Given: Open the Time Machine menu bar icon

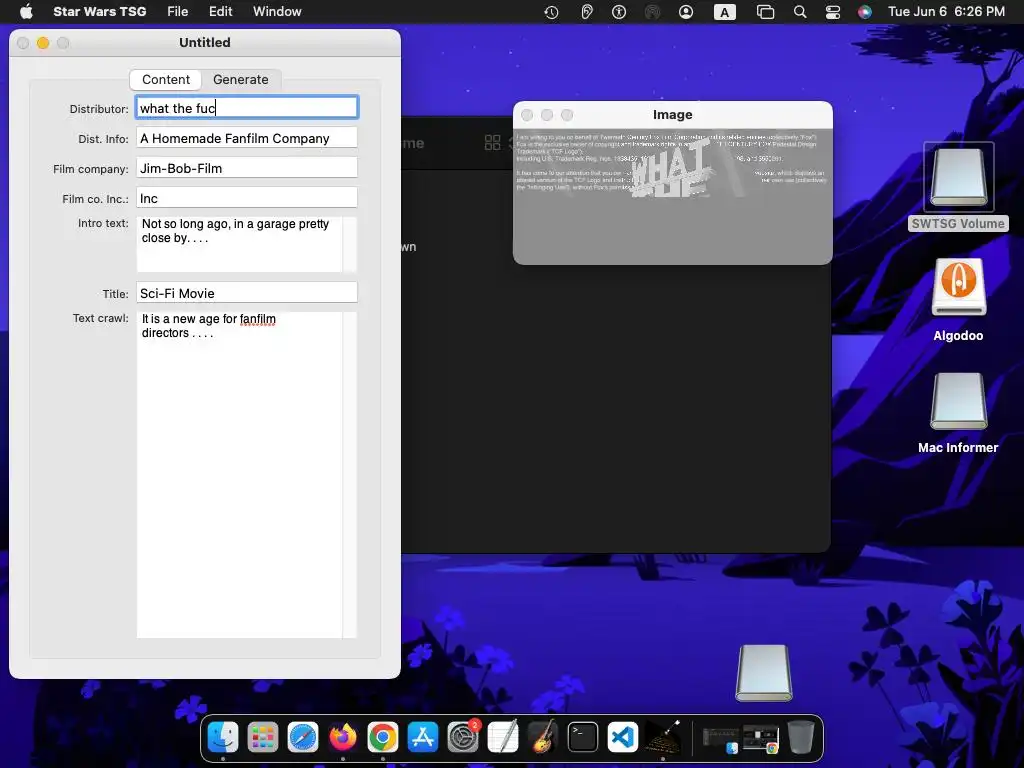Looking at the screenshot, I should [x=551, y=12].
